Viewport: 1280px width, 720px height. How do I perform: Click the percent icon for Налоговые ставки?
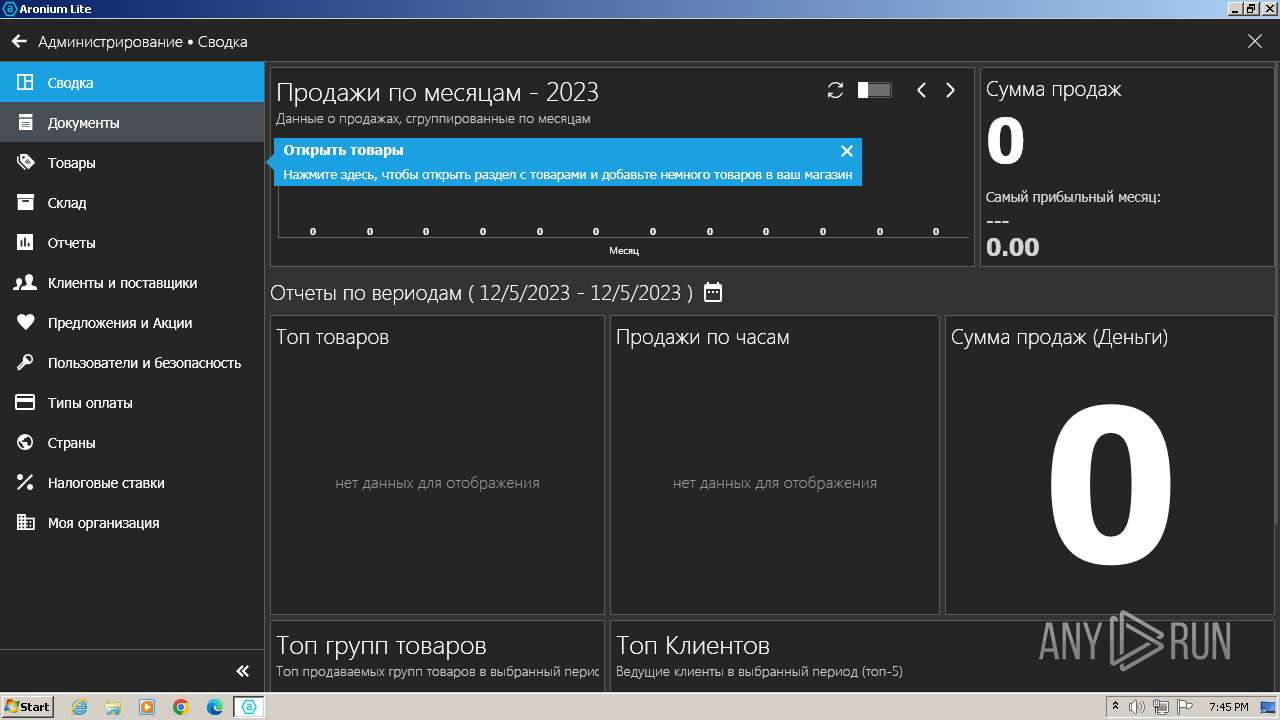(26, 483)
